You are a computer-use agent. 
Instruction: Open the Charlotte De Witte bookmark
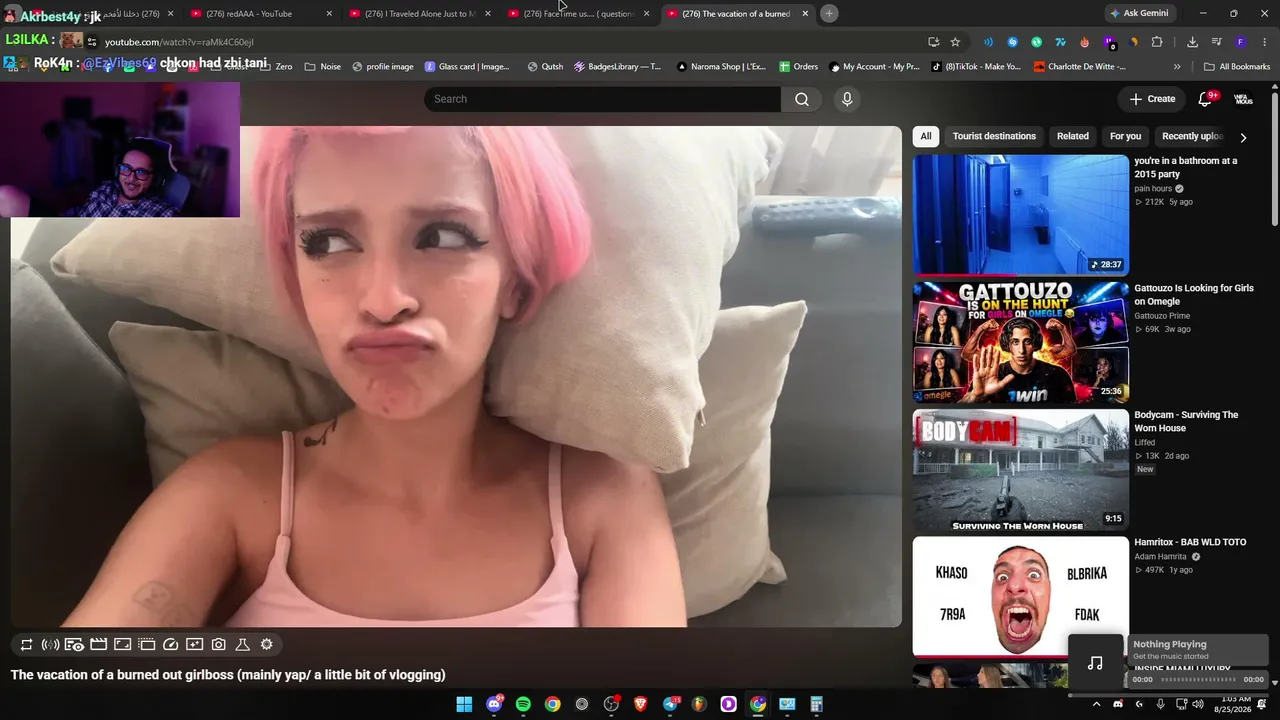pyautogui.click(x=1080, y=67)
